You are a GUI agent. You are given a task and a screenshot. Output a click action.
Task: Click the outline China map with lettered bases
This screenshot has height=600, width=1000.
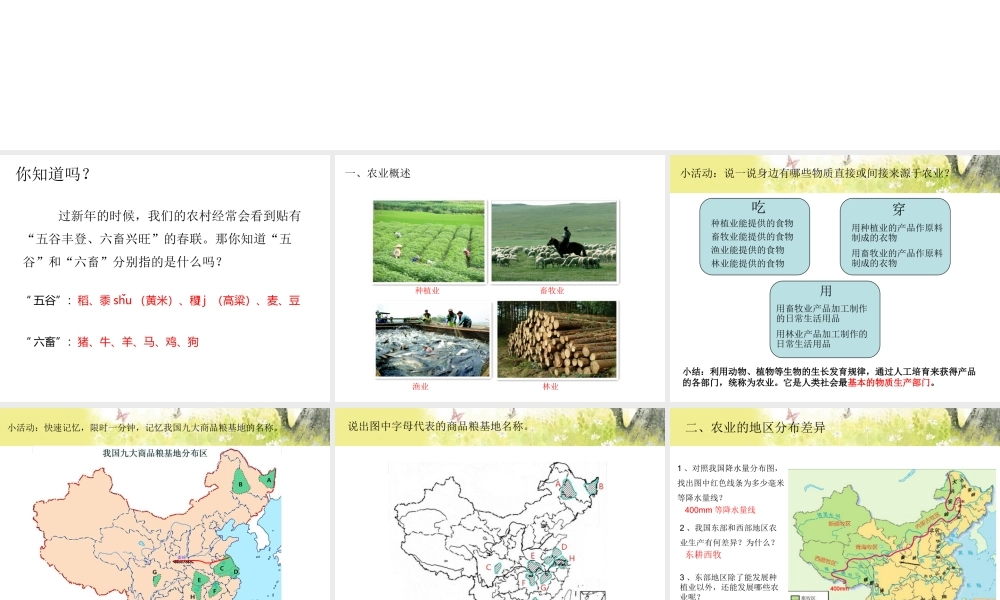pyautogui.click(x=499, y=530)
